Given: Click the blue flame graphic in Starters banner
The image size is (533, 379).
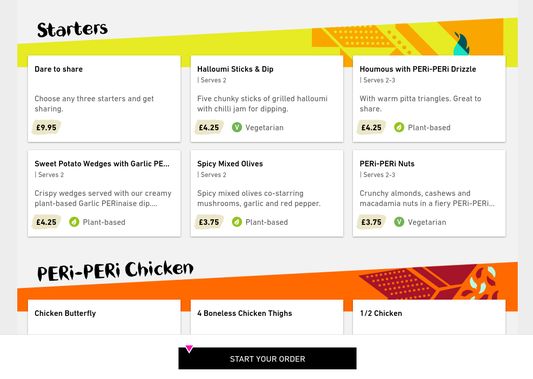Looking at the screenshot, I should pyautogui.click(x=462, y=44).
